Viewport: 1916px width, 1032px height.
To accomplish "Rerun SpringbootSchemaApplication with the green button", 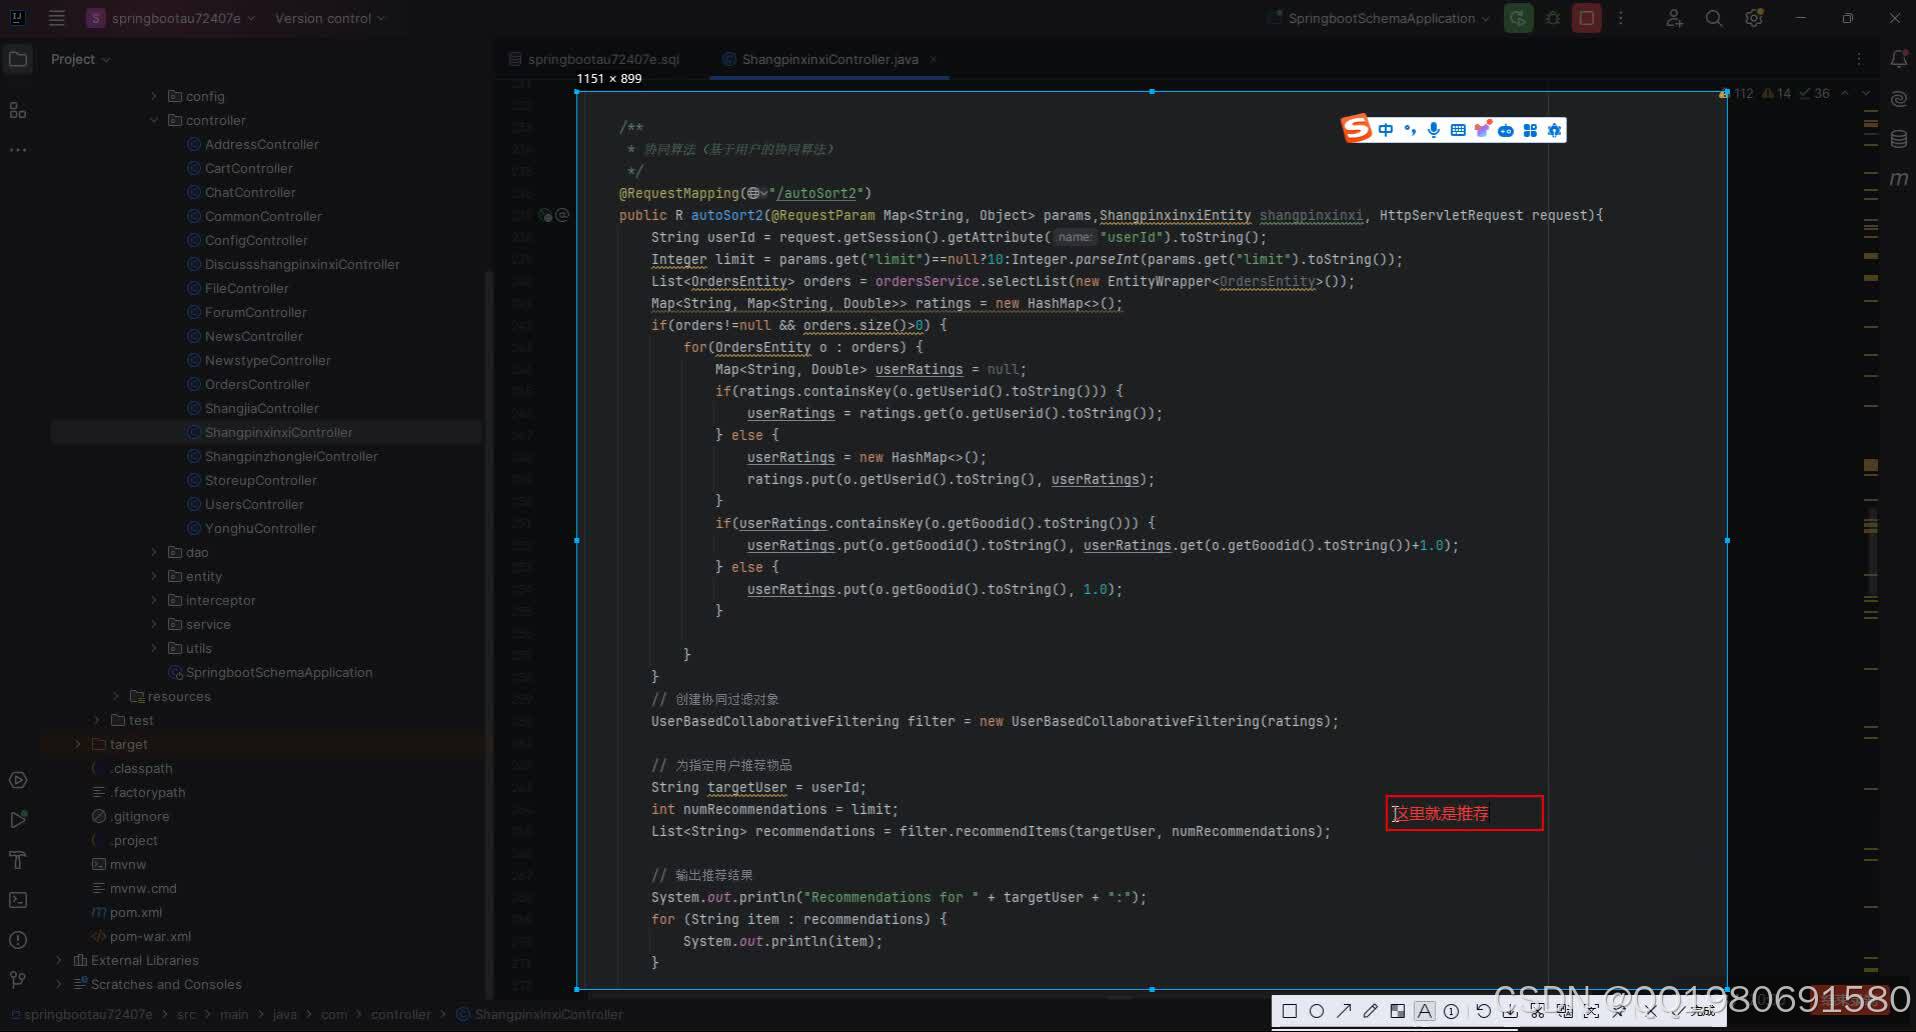I will coord(1518,18).
